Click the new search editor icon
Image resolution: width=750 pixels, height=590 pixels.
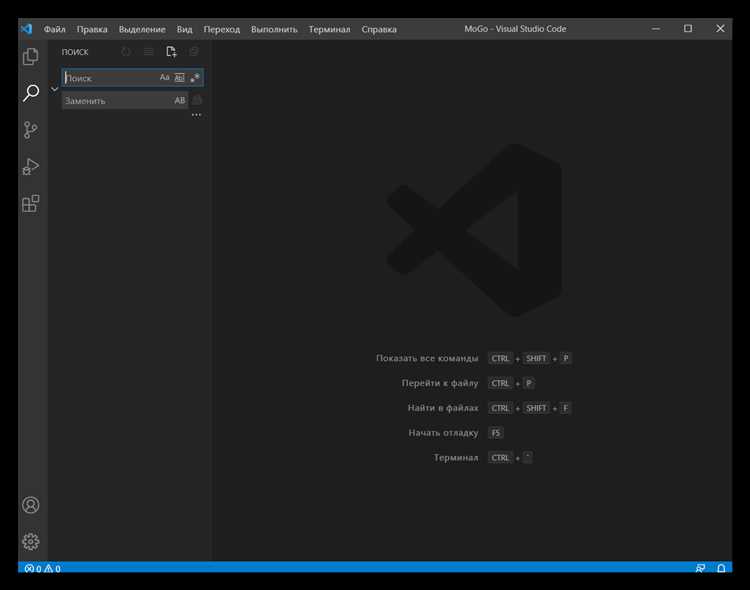(x=171, y=52)
